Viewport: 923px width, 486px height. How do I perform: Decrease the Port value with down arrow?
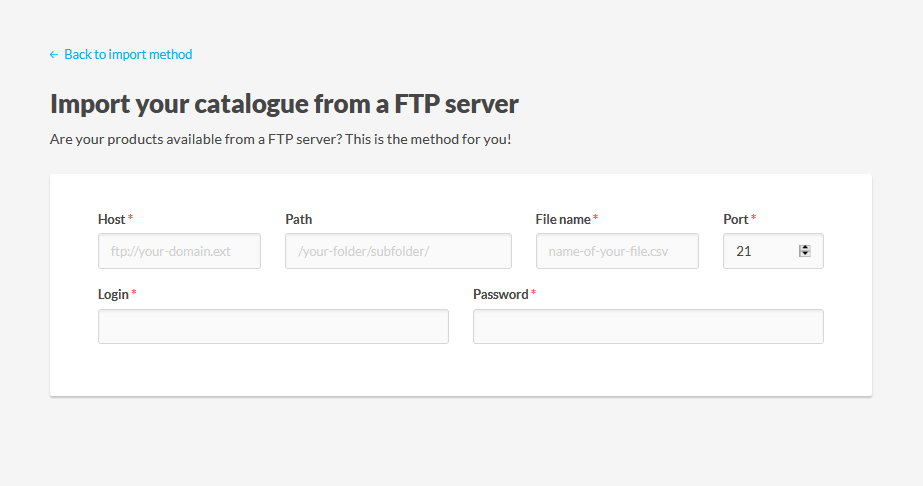coord(805,254)
